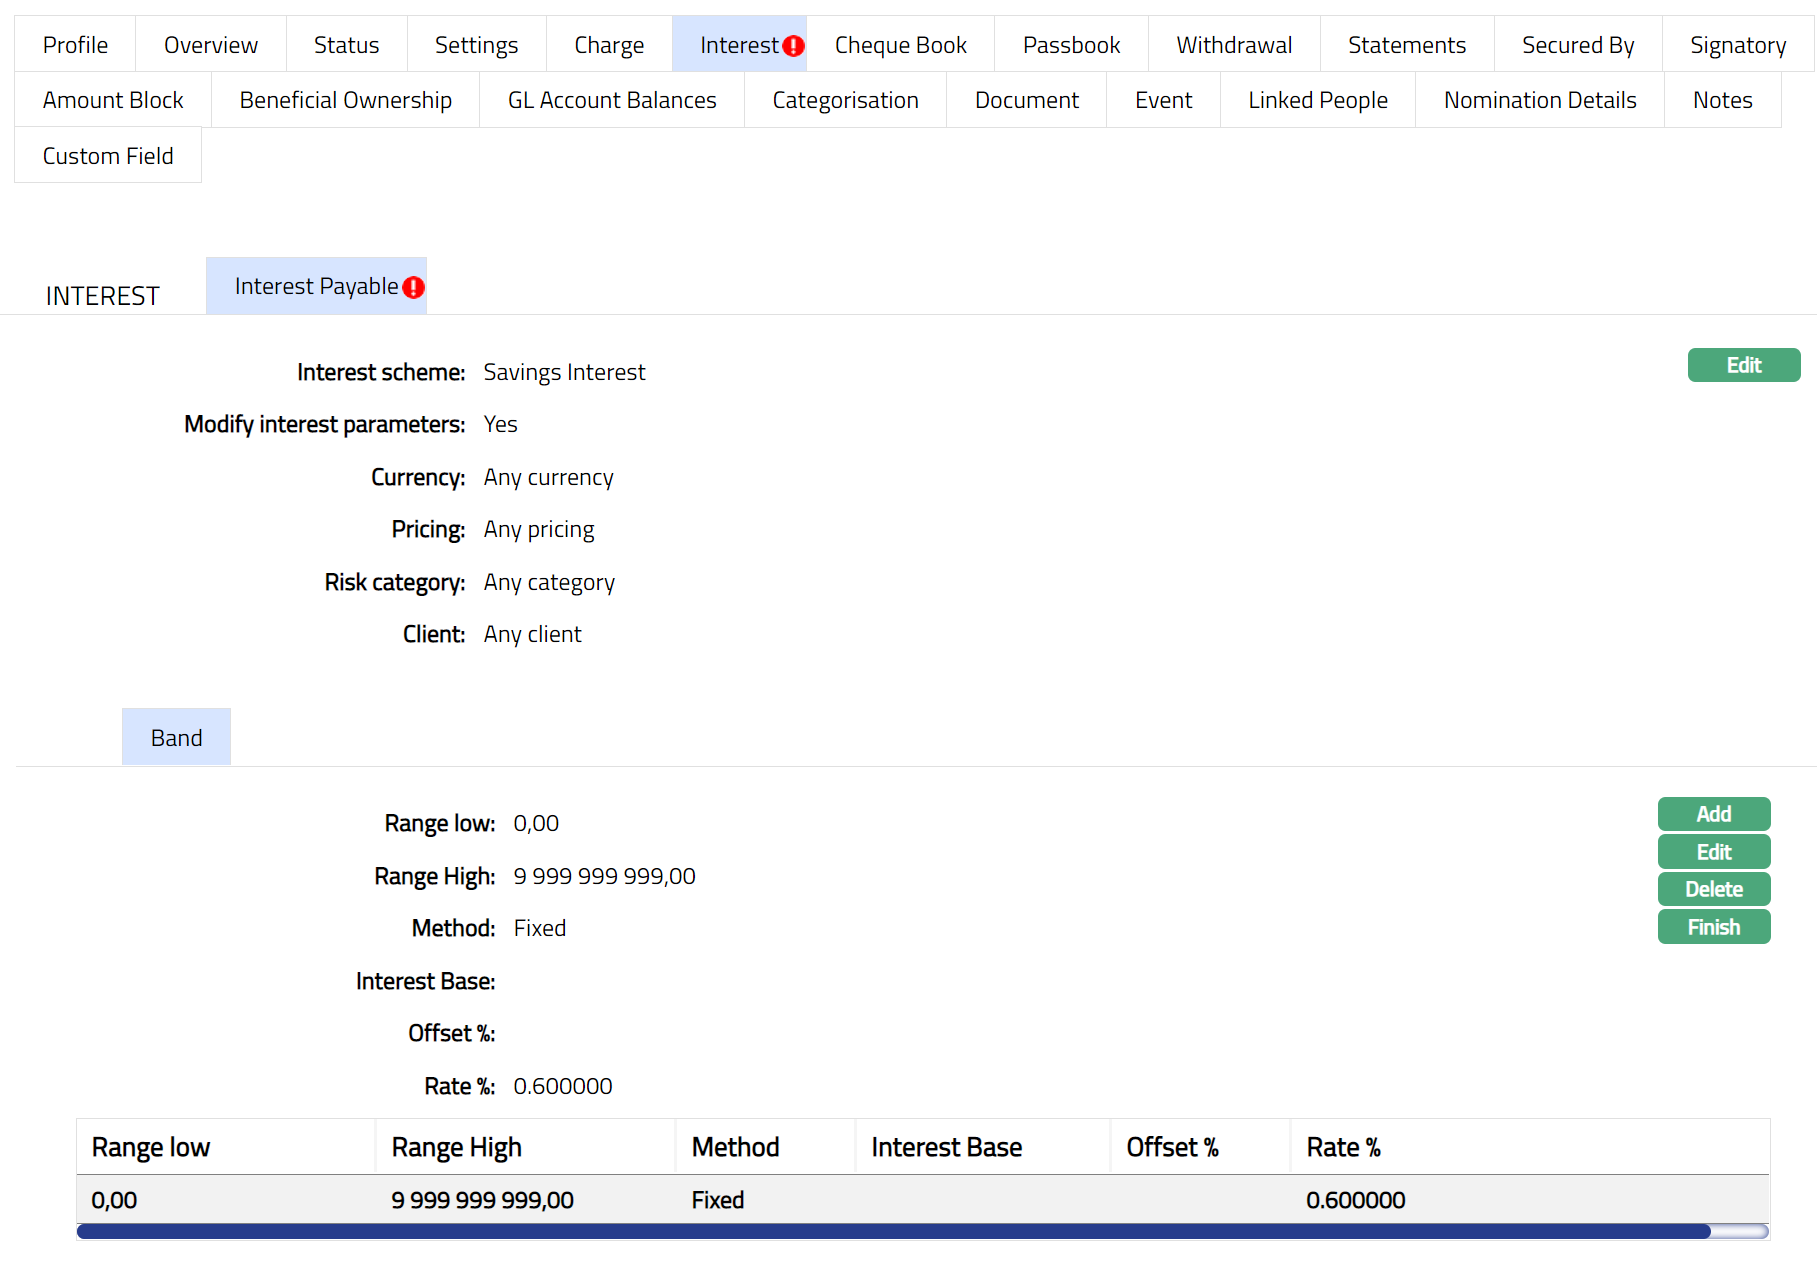Viewport: 1817px width, 1269px height.
Task: Open the Nomination Details tab
Action: [1539, 100]
